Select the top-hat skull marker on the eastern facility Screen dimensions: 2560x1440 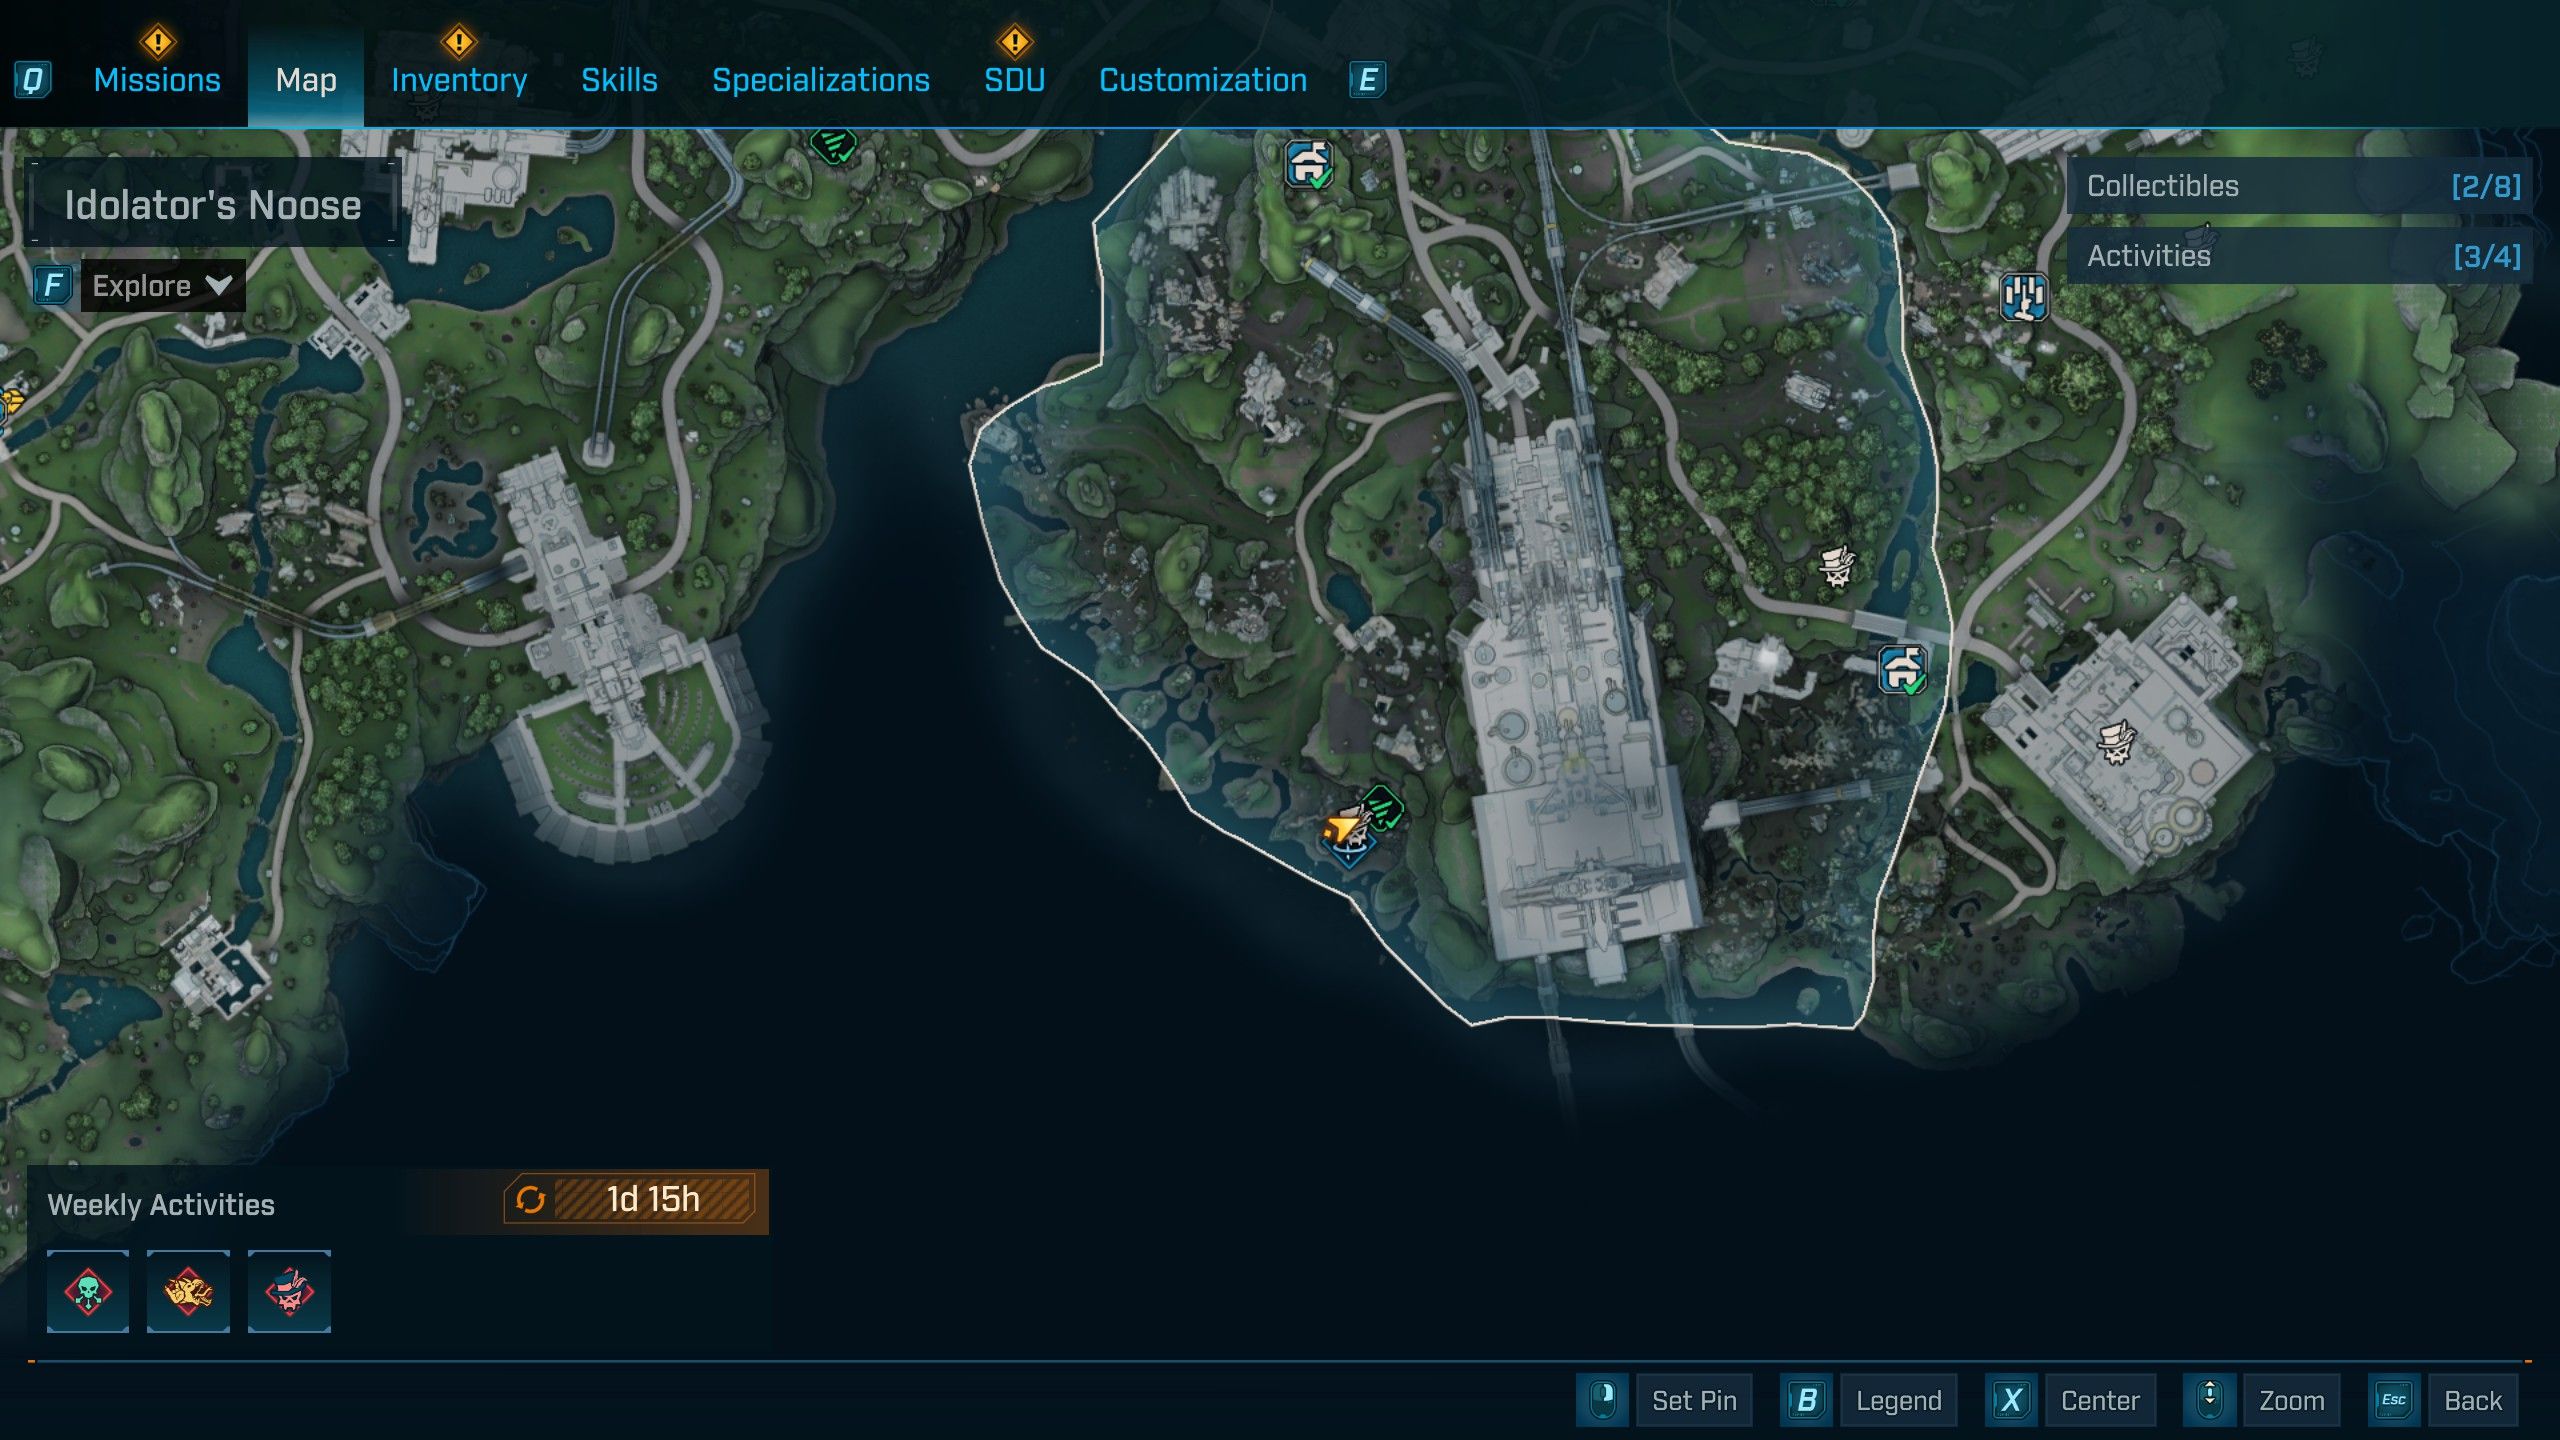coord(2114,742)
